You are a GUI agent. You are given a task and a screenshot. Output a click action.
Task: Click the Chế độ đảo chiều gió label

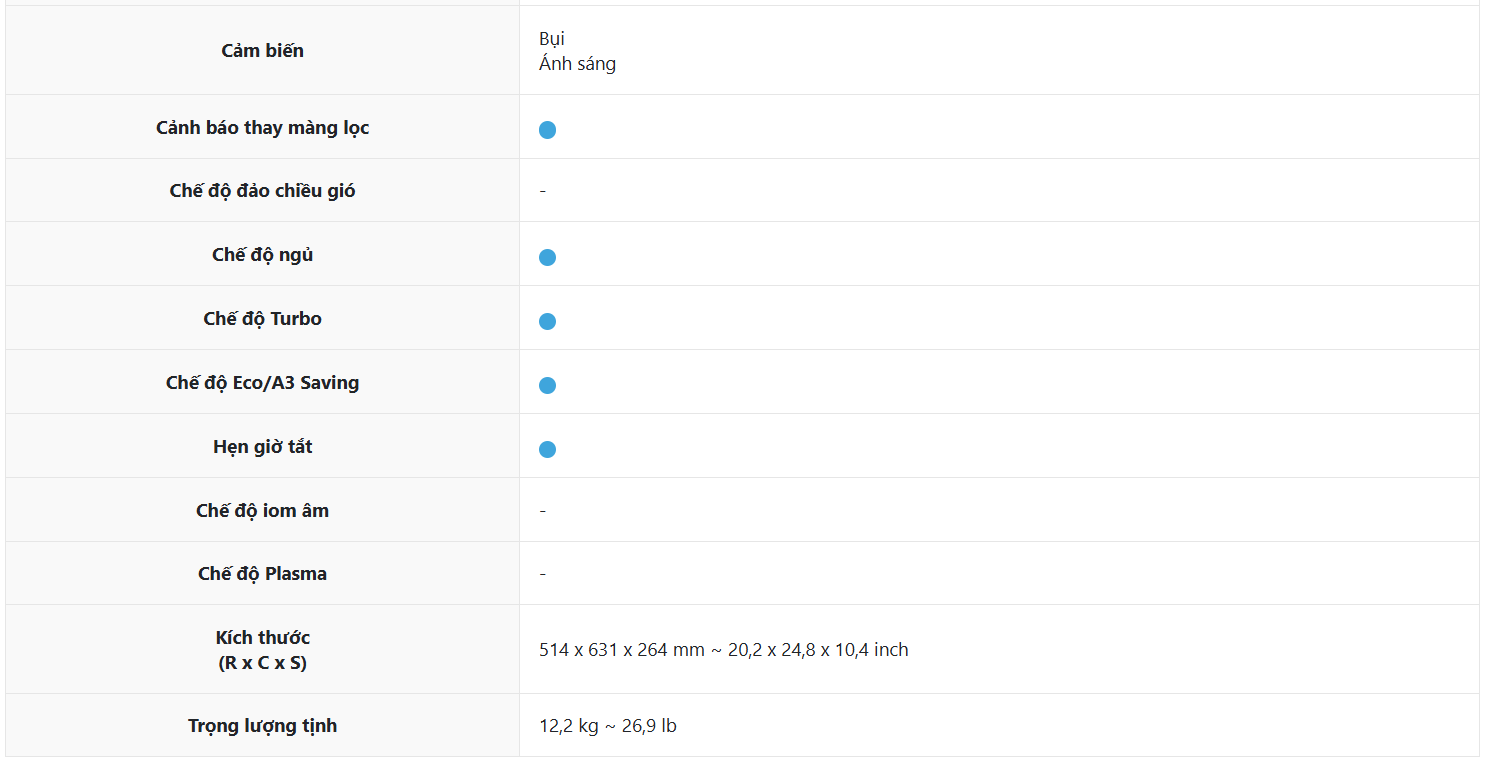(262, 191)
